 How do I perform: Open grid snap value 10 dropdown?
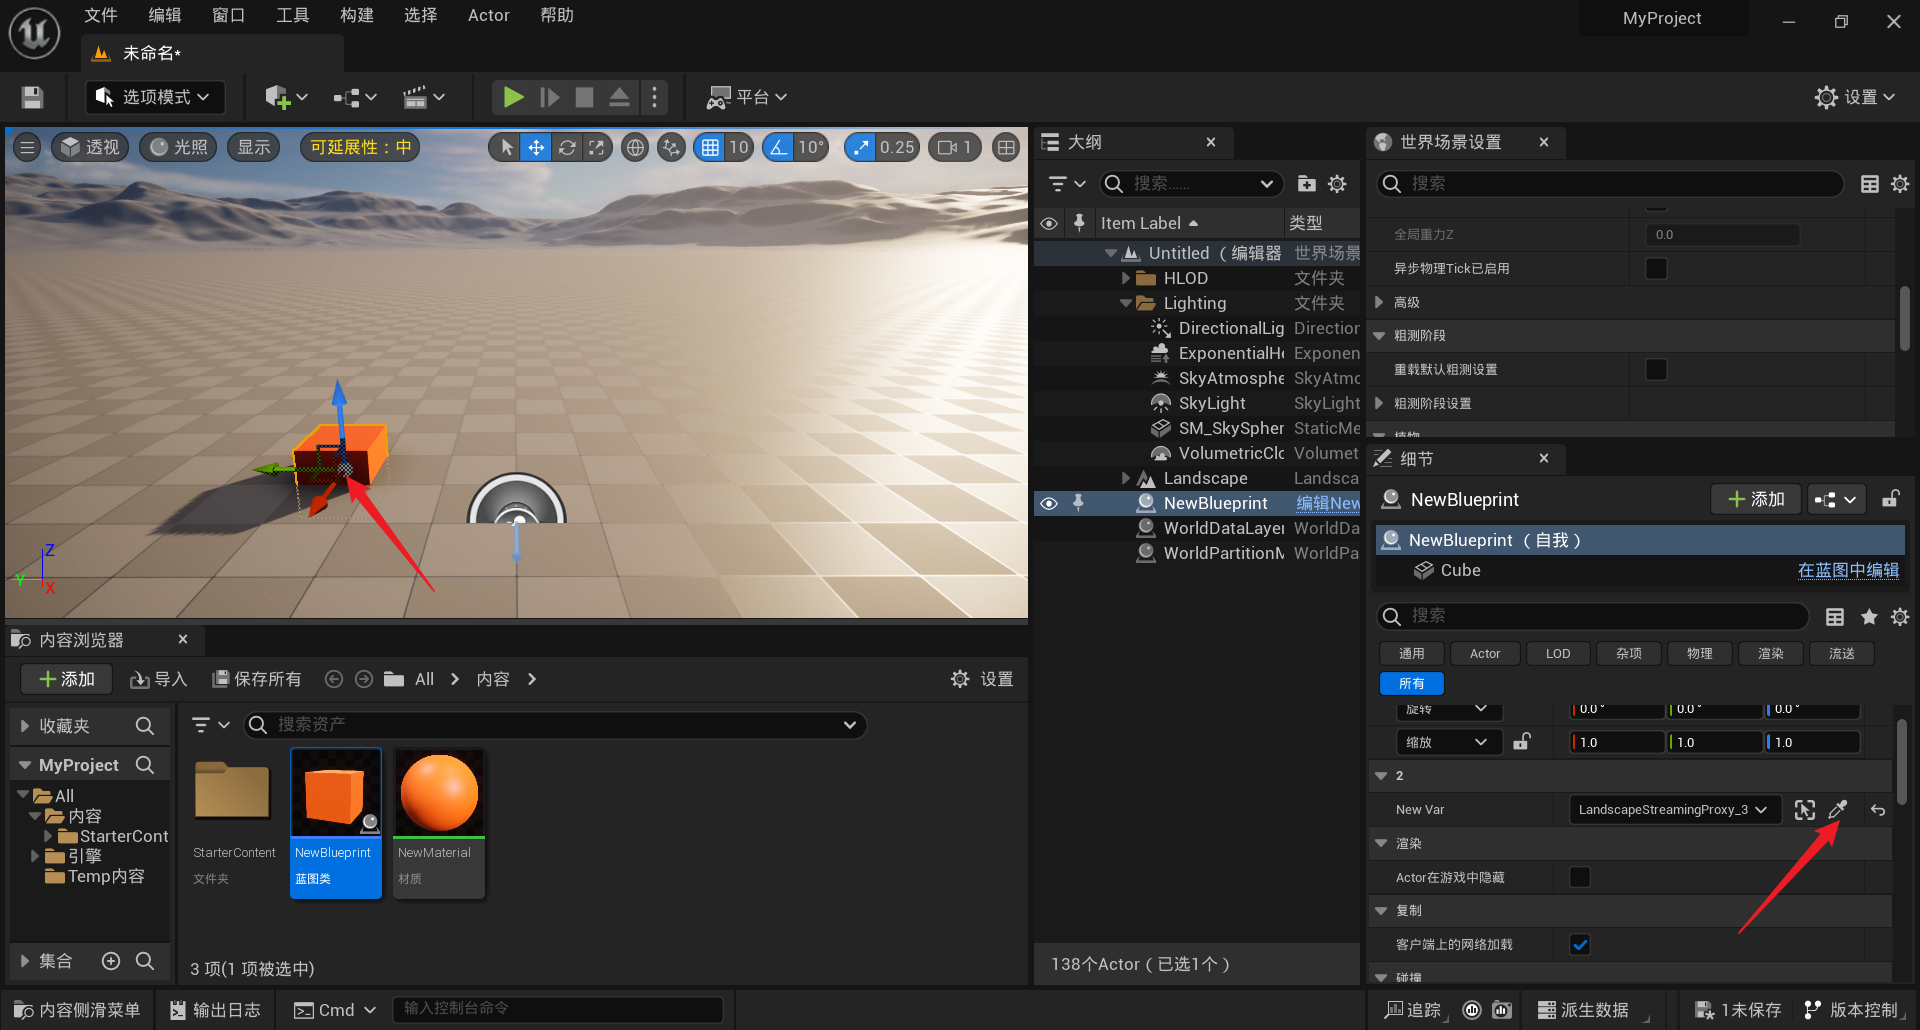point(739,148)
